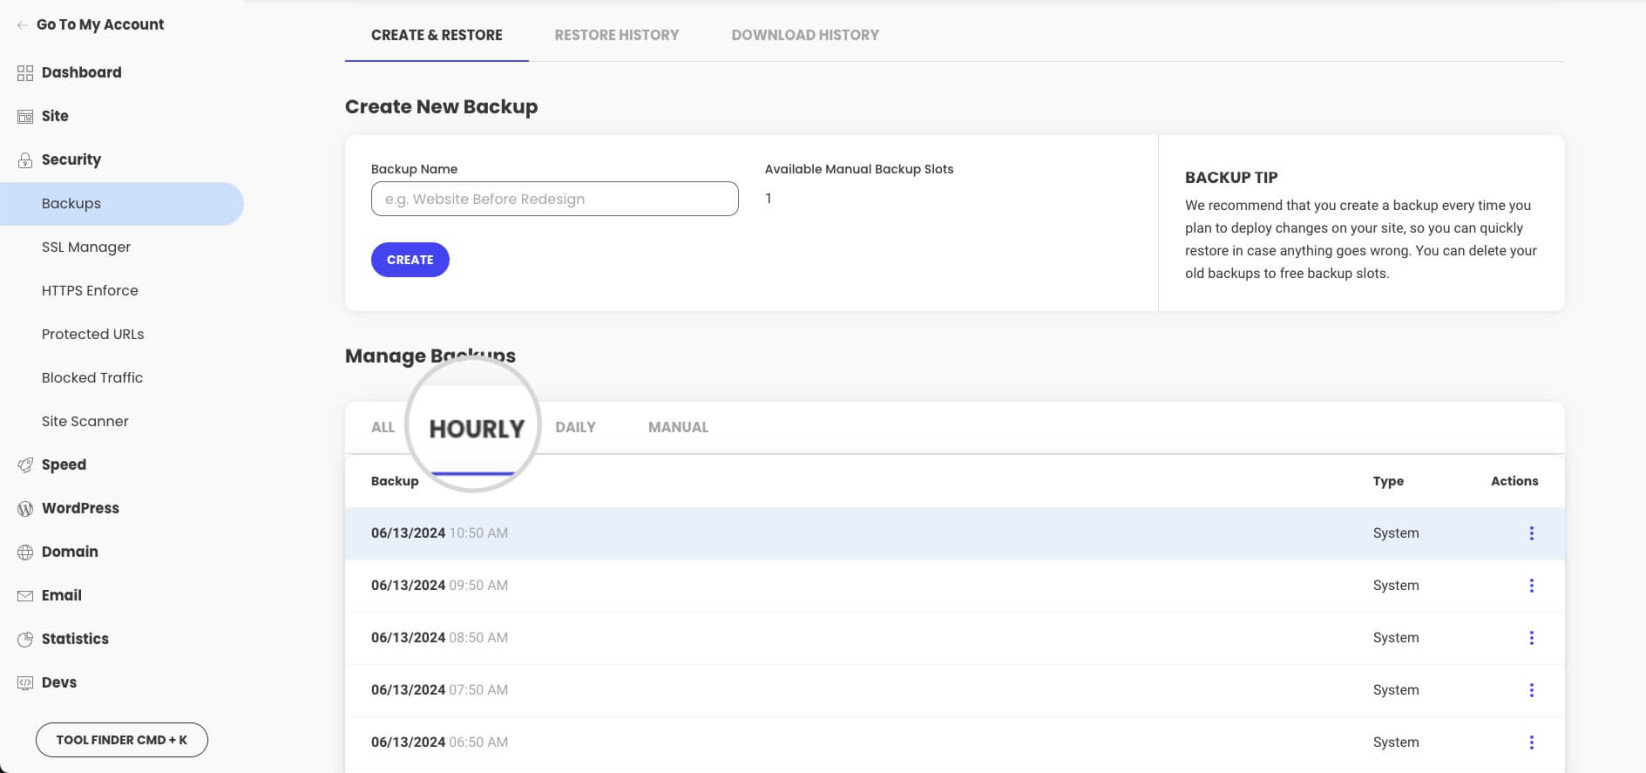Select the Manual backups tab
This screenshot has height=773, width=1646.
click(678, 427)
